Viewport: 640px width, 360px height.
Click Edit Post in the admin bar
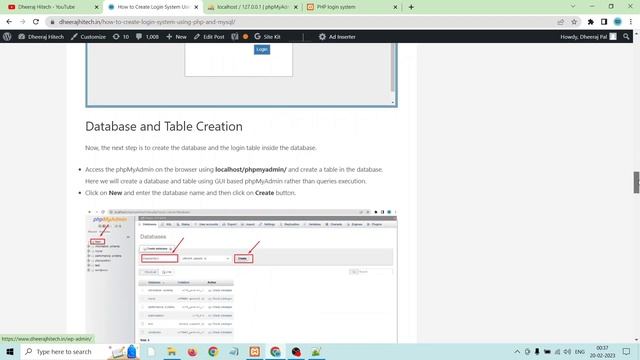pyautogui.click(x=209, y=37)
